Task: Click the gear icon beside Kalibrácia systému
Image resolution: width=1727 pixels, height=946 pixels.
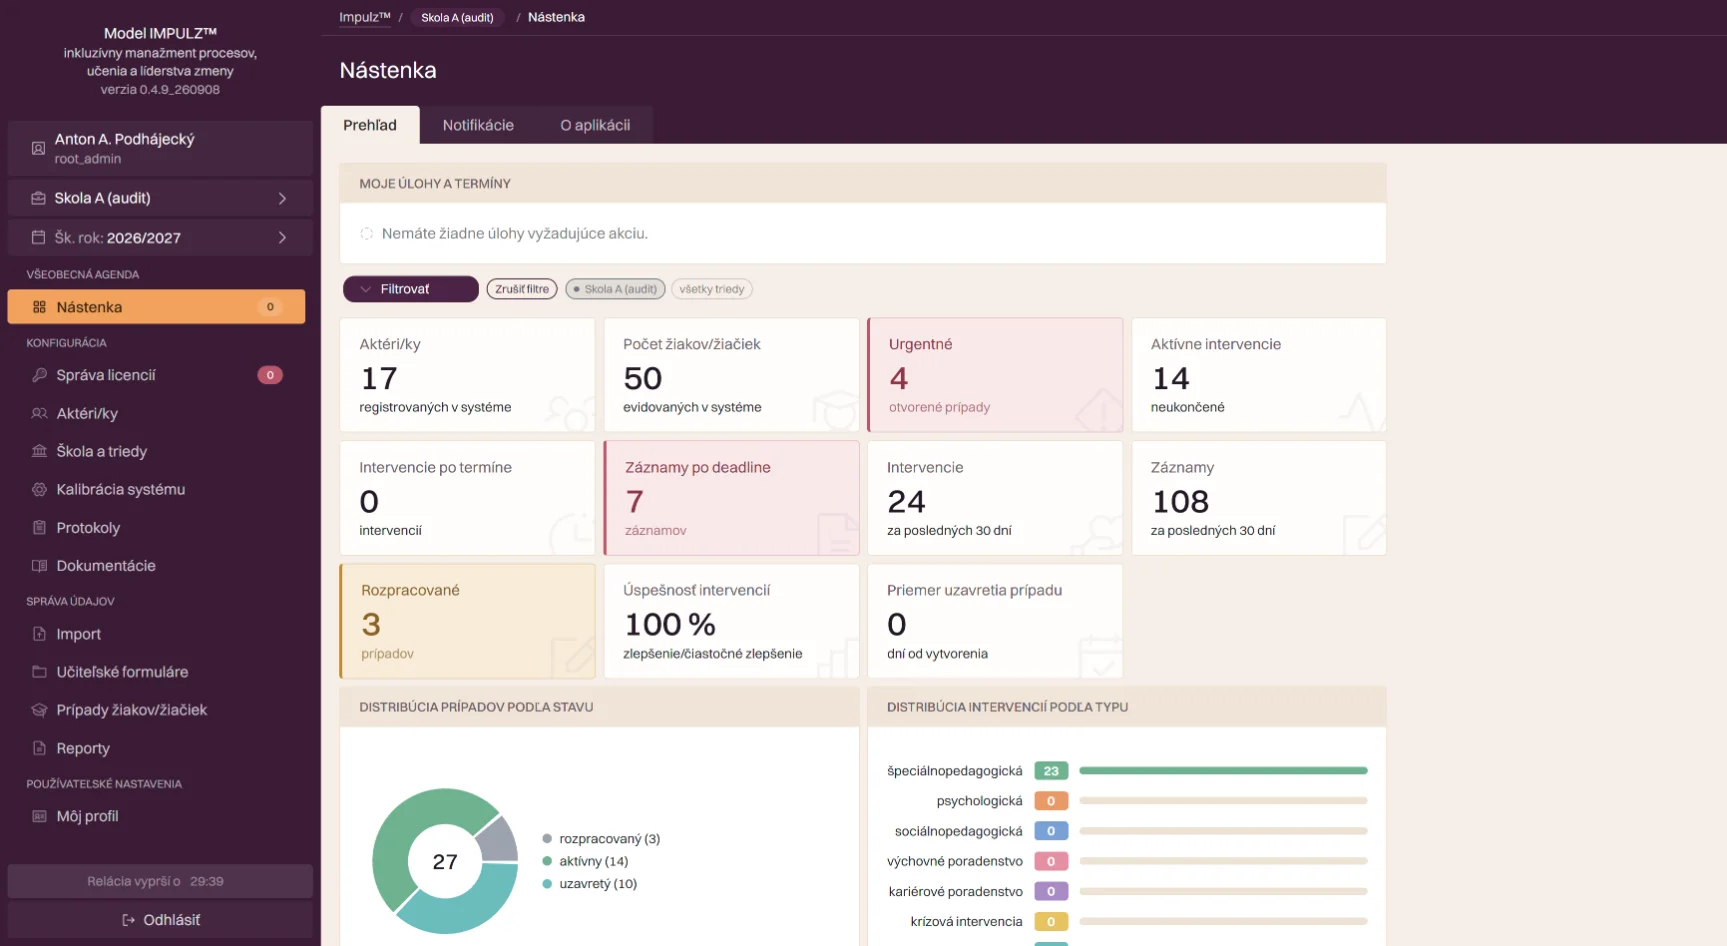Action: point(39,489)
